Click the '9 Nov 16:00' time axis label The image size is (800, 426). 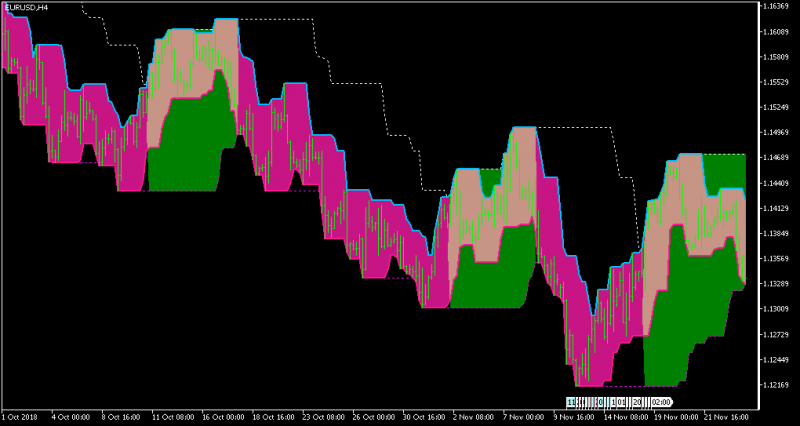[x=573, y=417]
